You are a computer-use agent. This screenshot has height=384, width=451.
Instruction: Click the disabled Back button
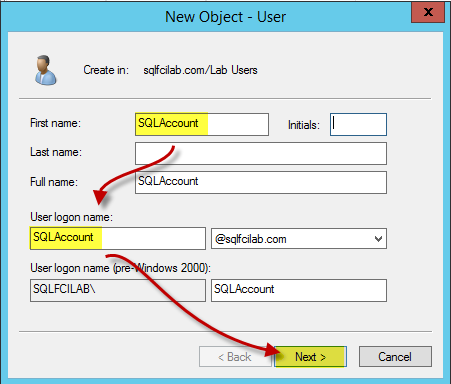pos(235,357)
